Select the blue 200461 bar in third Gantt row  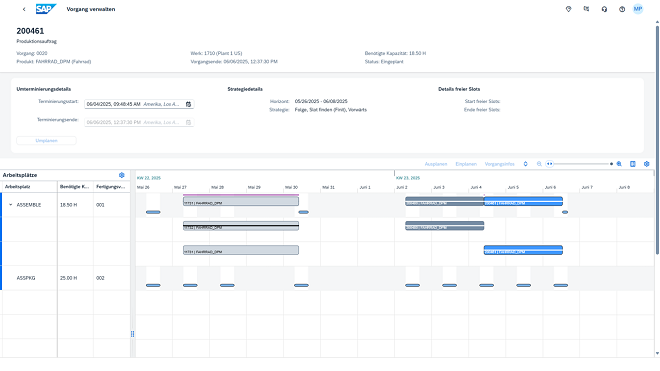pos(523,250)
